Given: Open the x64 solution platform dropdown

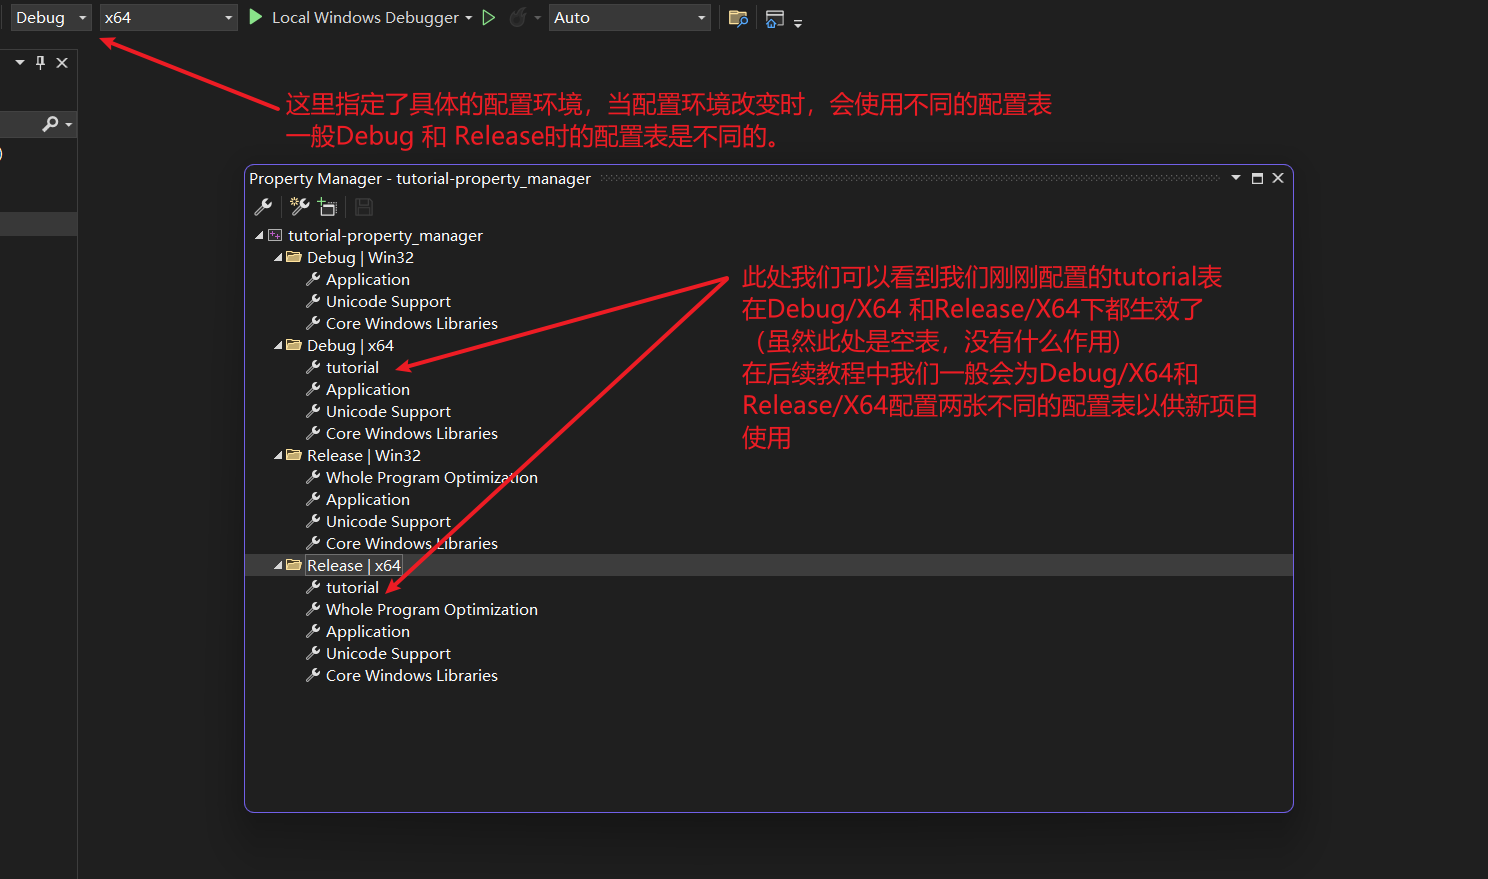Looking at the screenshot, I should 168,18.
